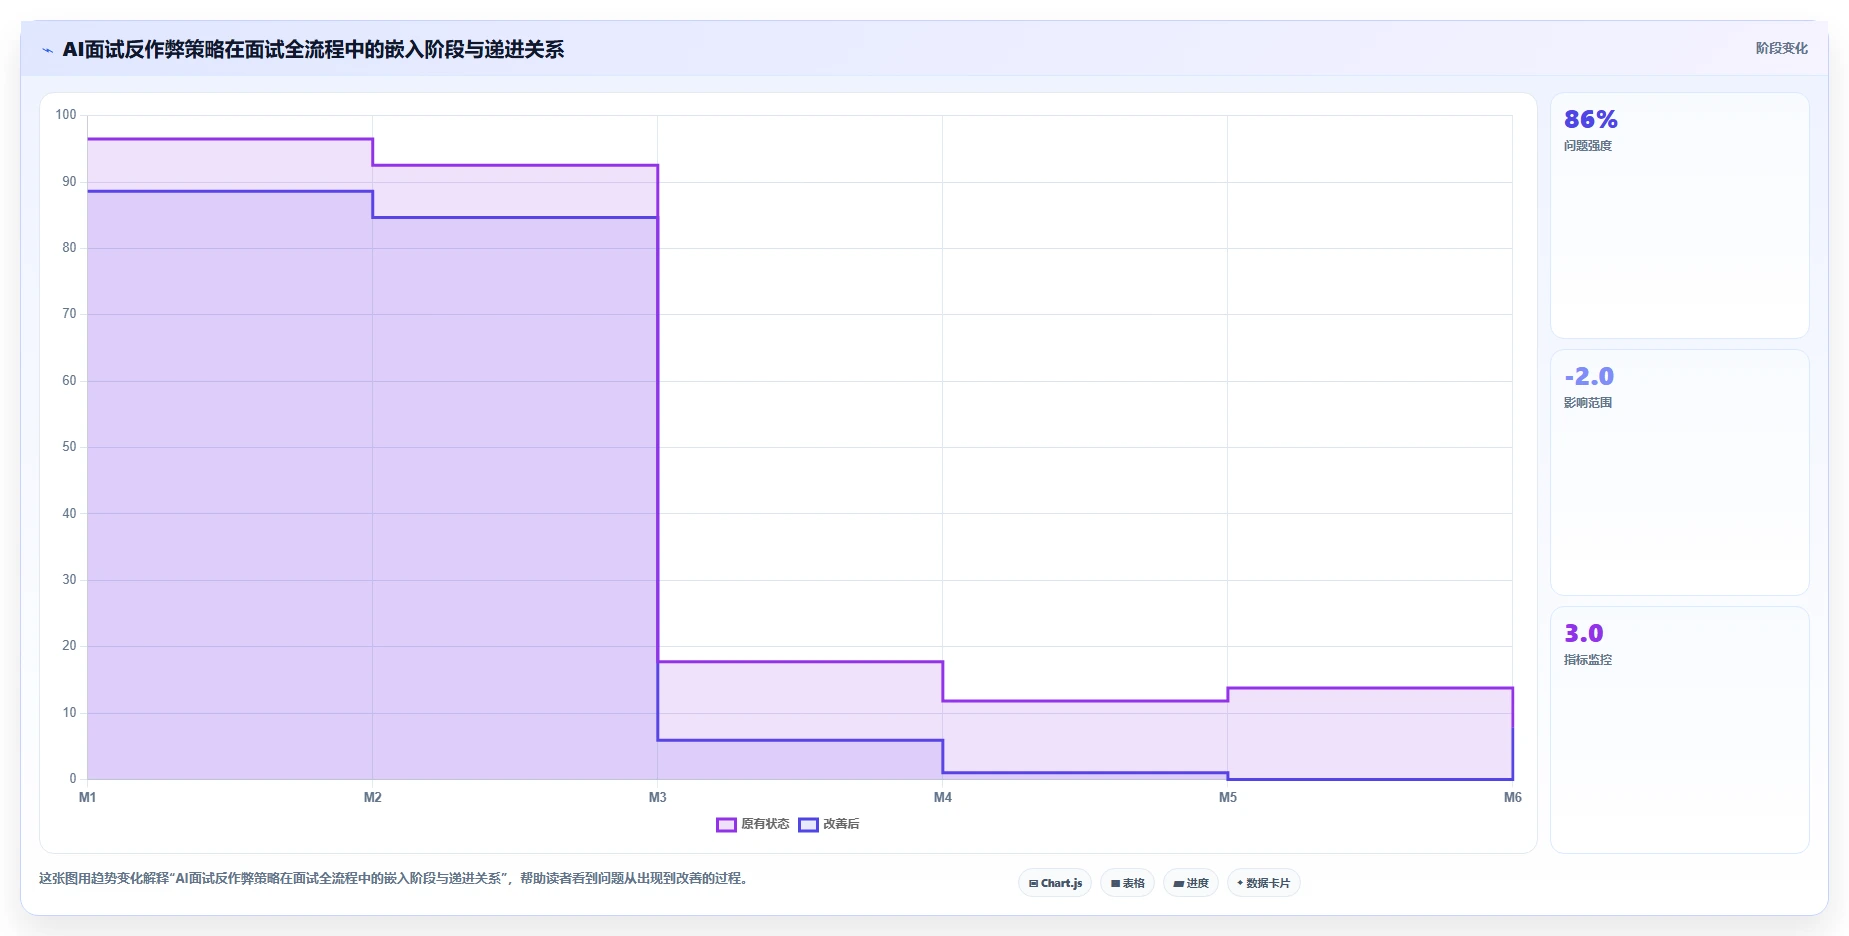Click the M3 axis label
The height and width of the screenshot is (936, 1849).
657,797
